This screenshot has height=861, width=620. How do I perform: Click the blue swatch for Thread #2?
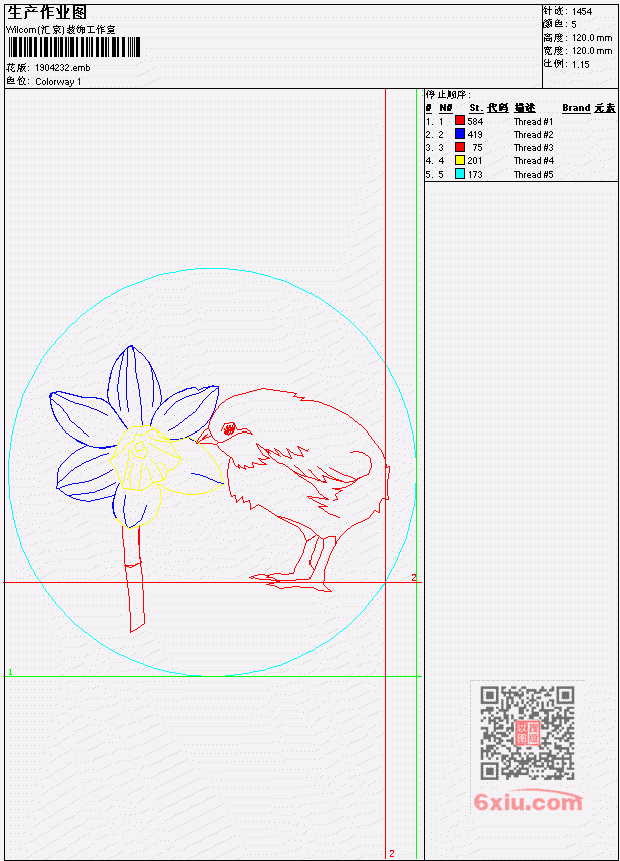(x=460, y=134)
